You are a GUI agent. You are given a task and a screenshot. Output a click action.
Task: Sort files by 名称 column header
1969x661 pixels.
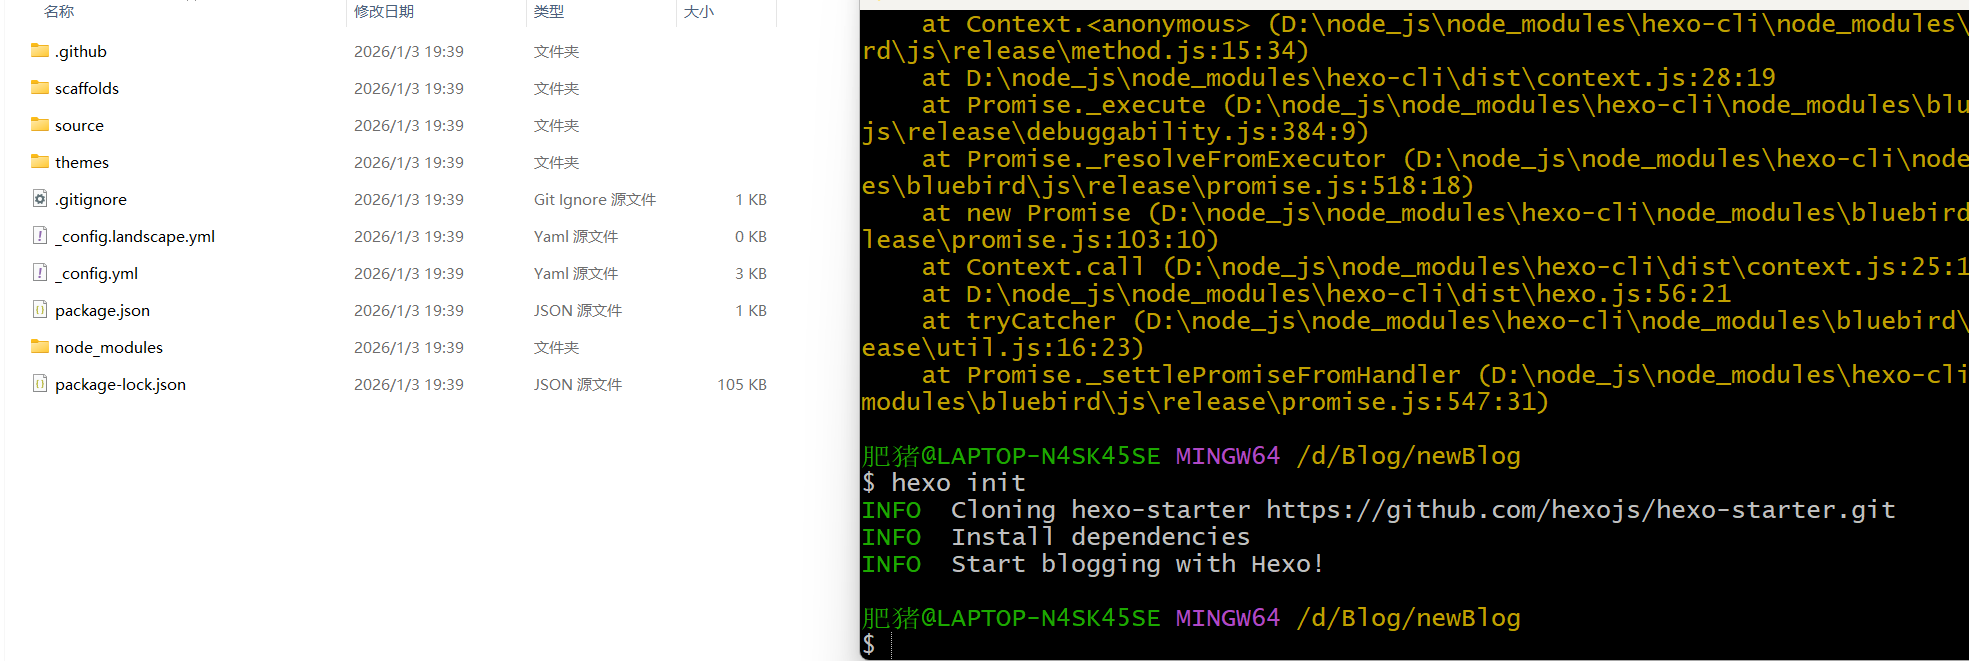(59, 11)
